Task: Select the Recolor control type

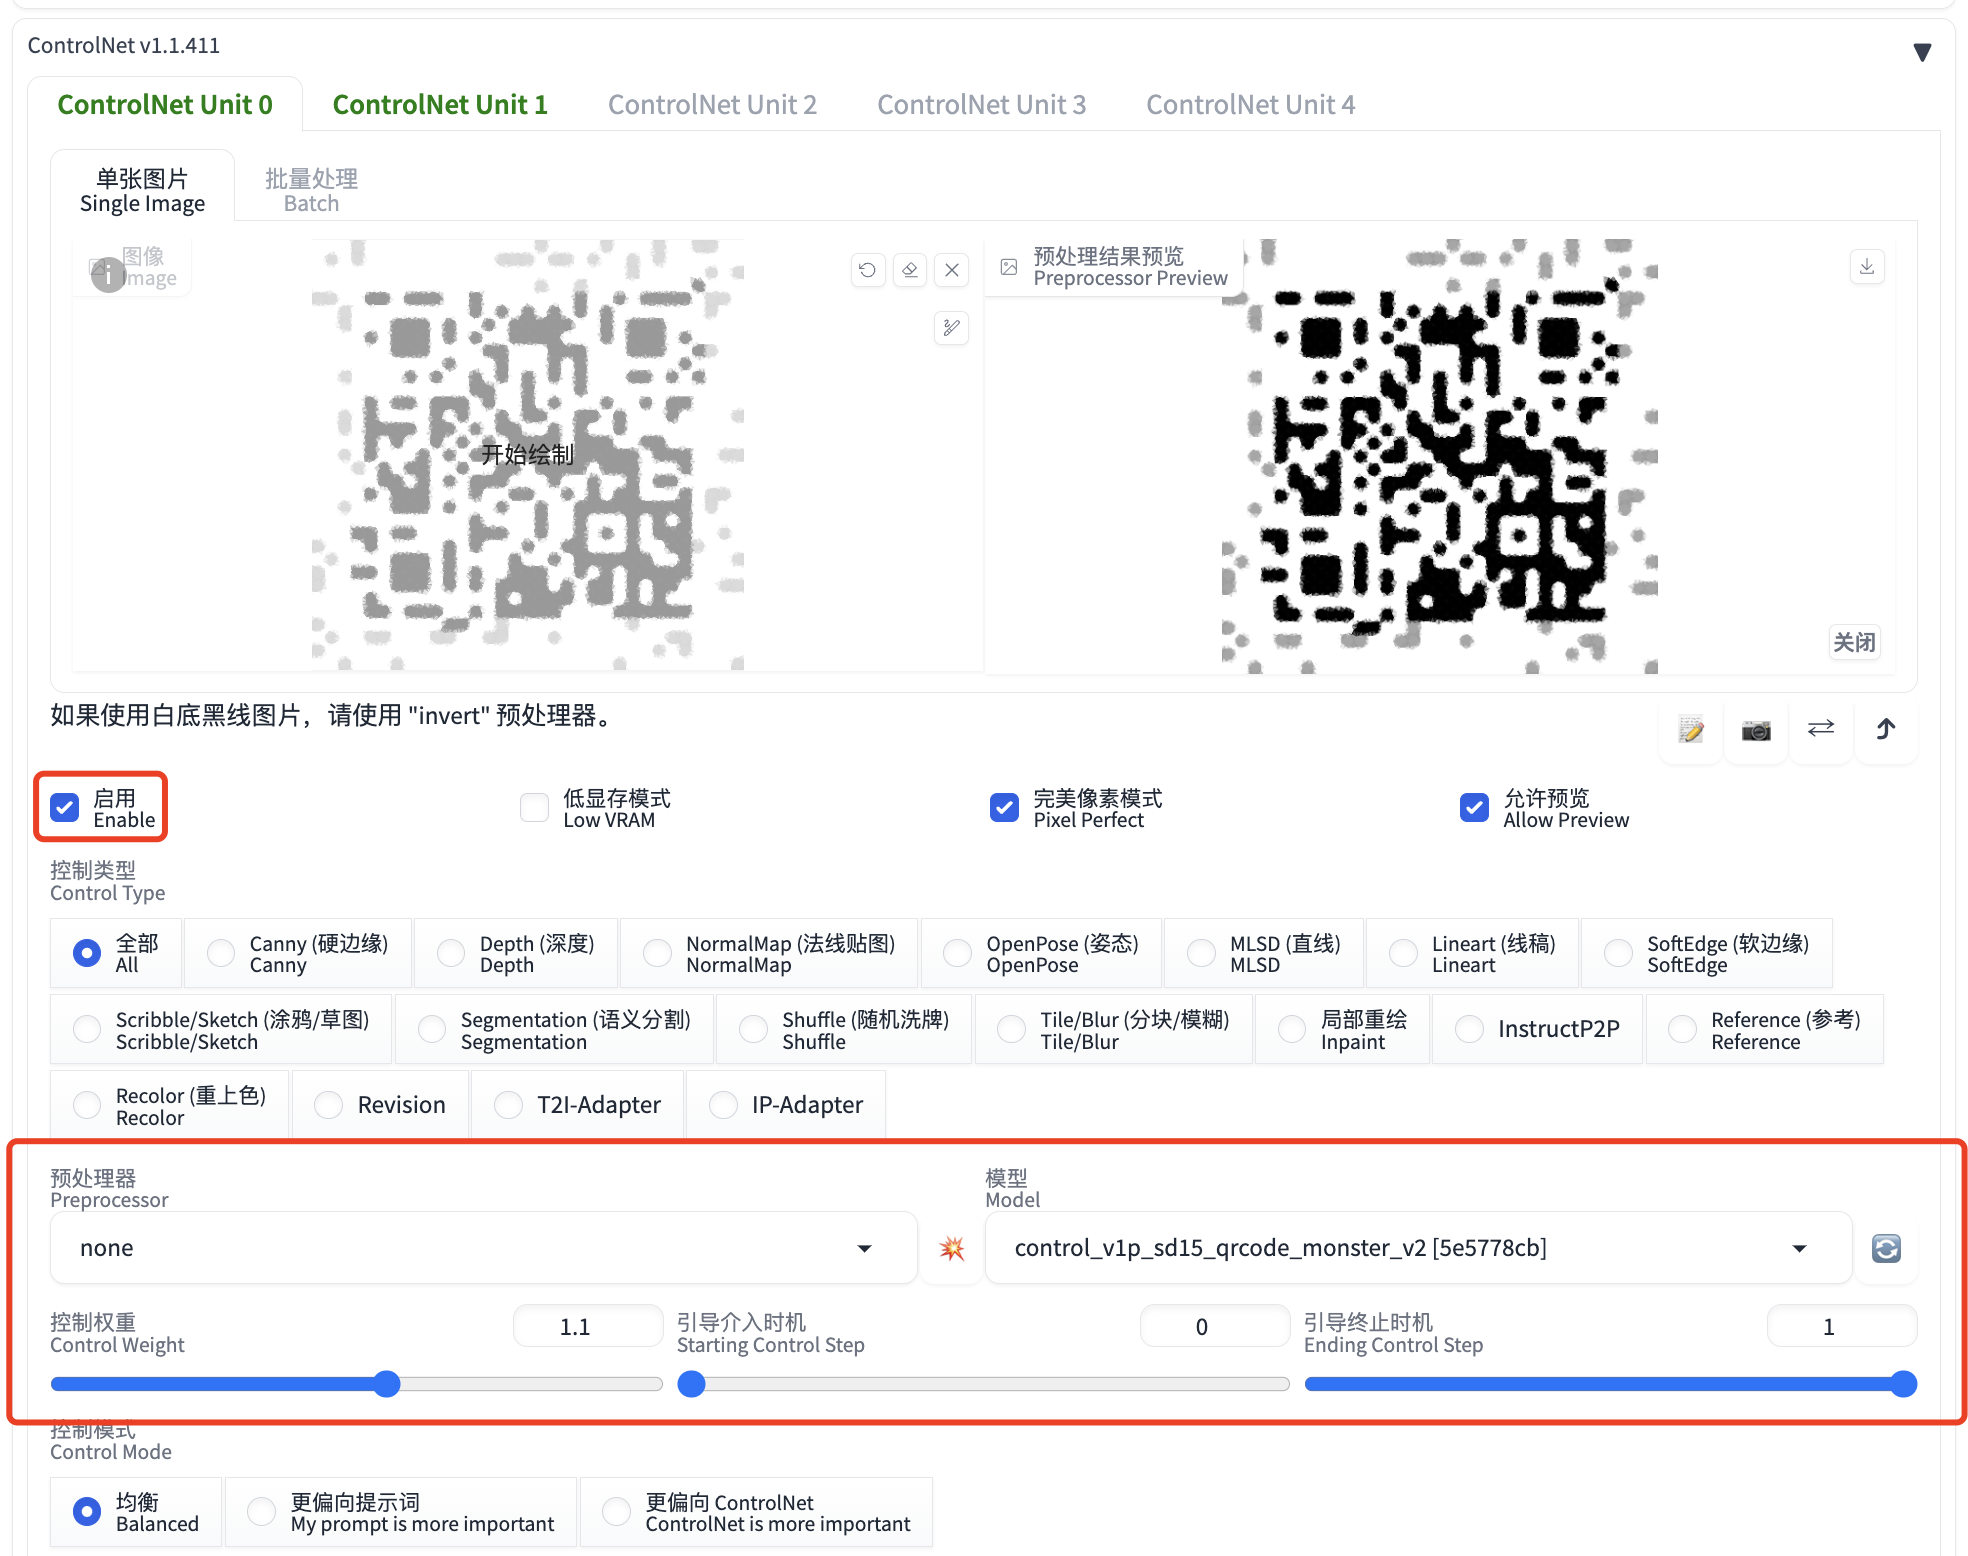Action: pos(170,1105)
